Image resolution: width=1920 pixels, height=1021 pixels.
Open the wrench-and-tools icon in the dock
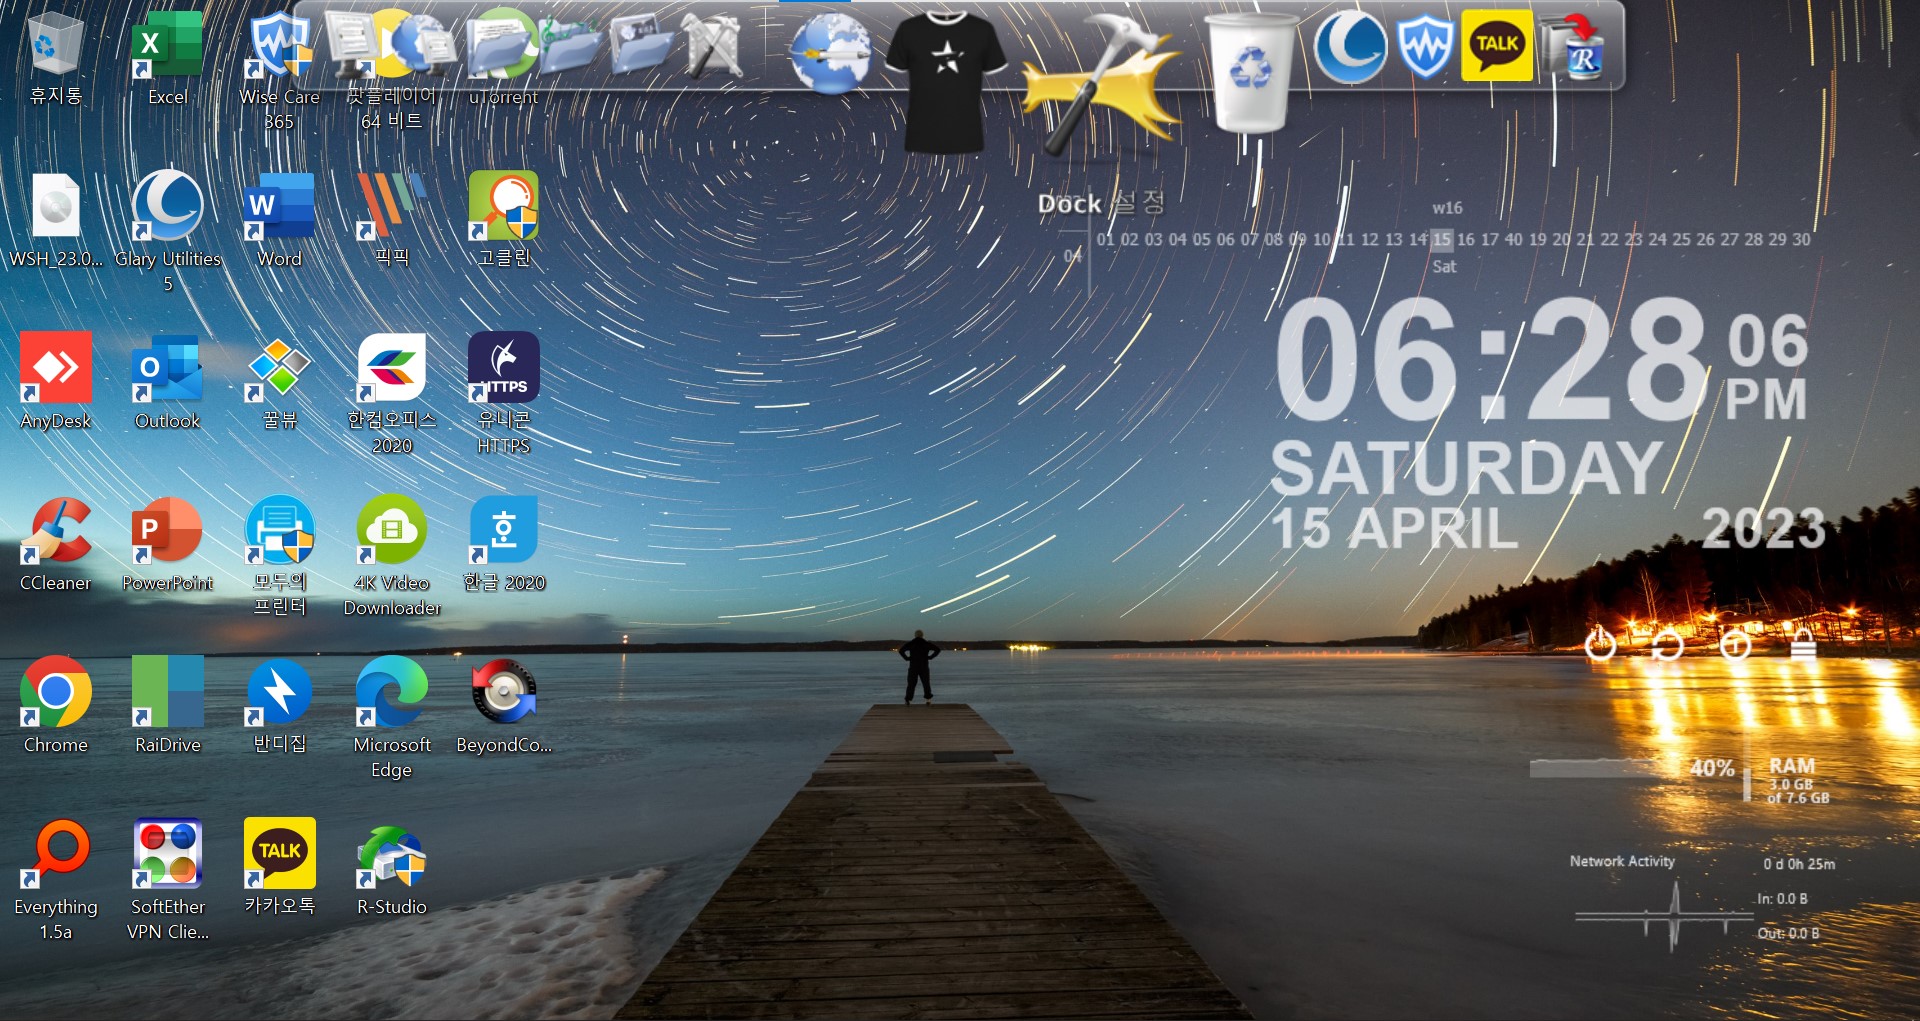pos(712,45)
